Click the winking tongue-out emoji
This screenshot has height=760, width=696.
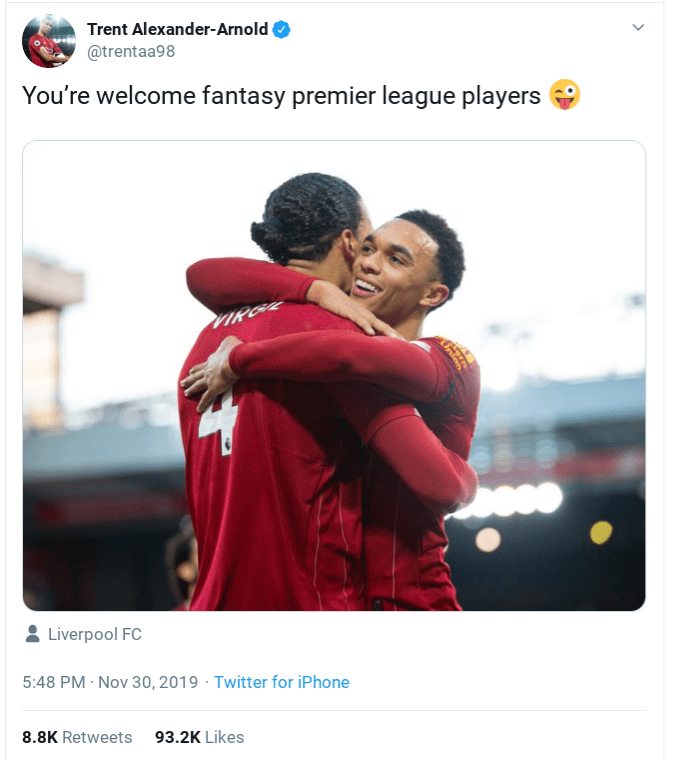(565, 96)
